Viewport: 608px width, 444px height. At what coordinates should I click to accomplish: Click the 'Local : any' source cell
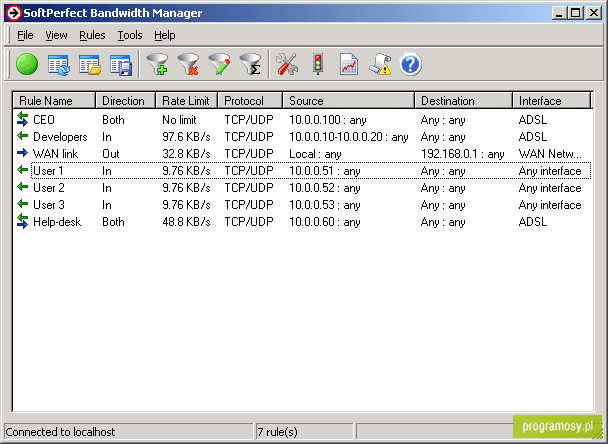(x=315, y=154)
